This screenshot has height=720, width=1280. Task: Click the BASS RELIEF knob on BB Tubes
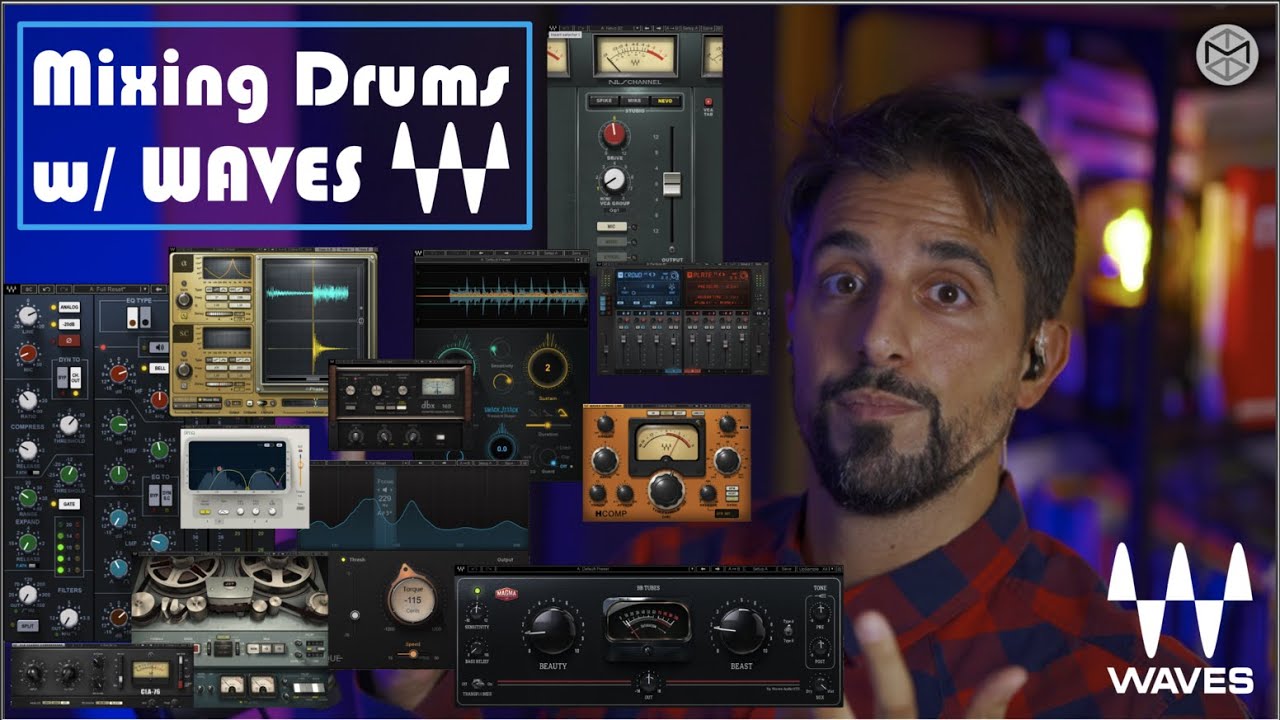477,647
